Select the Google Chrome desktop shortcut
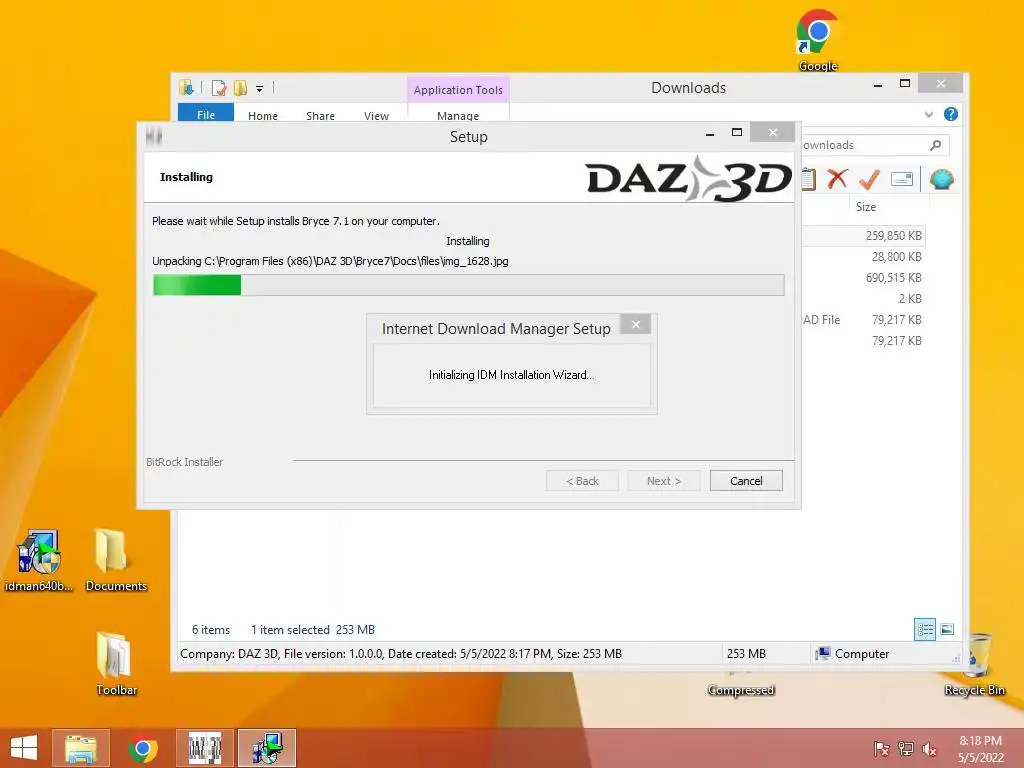 click(x=818, y=40)
